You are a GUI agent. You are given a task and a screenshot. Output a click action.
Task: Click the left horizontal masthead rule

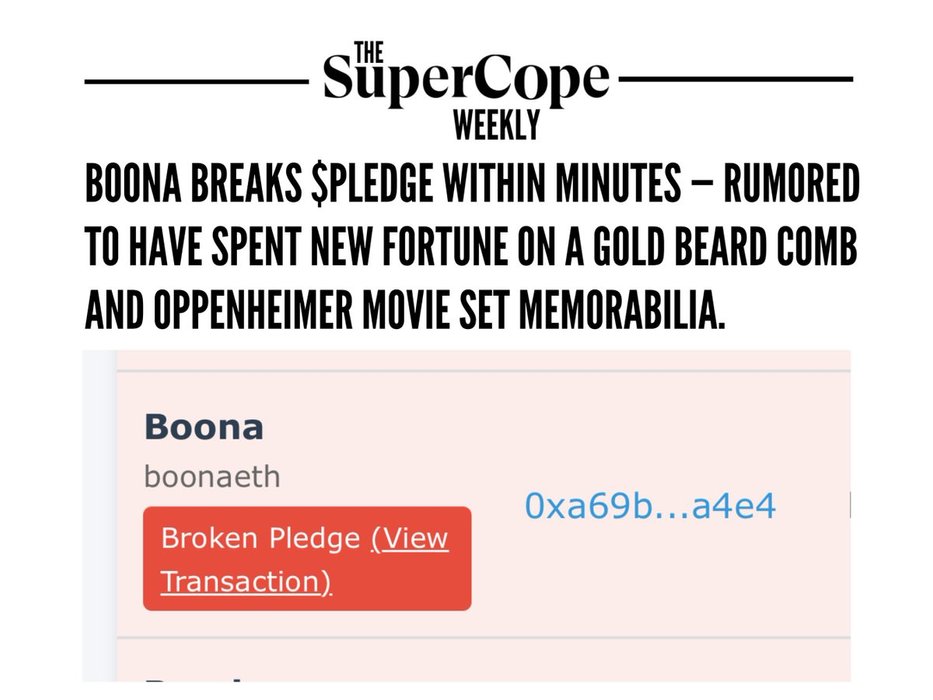(197, 81)
